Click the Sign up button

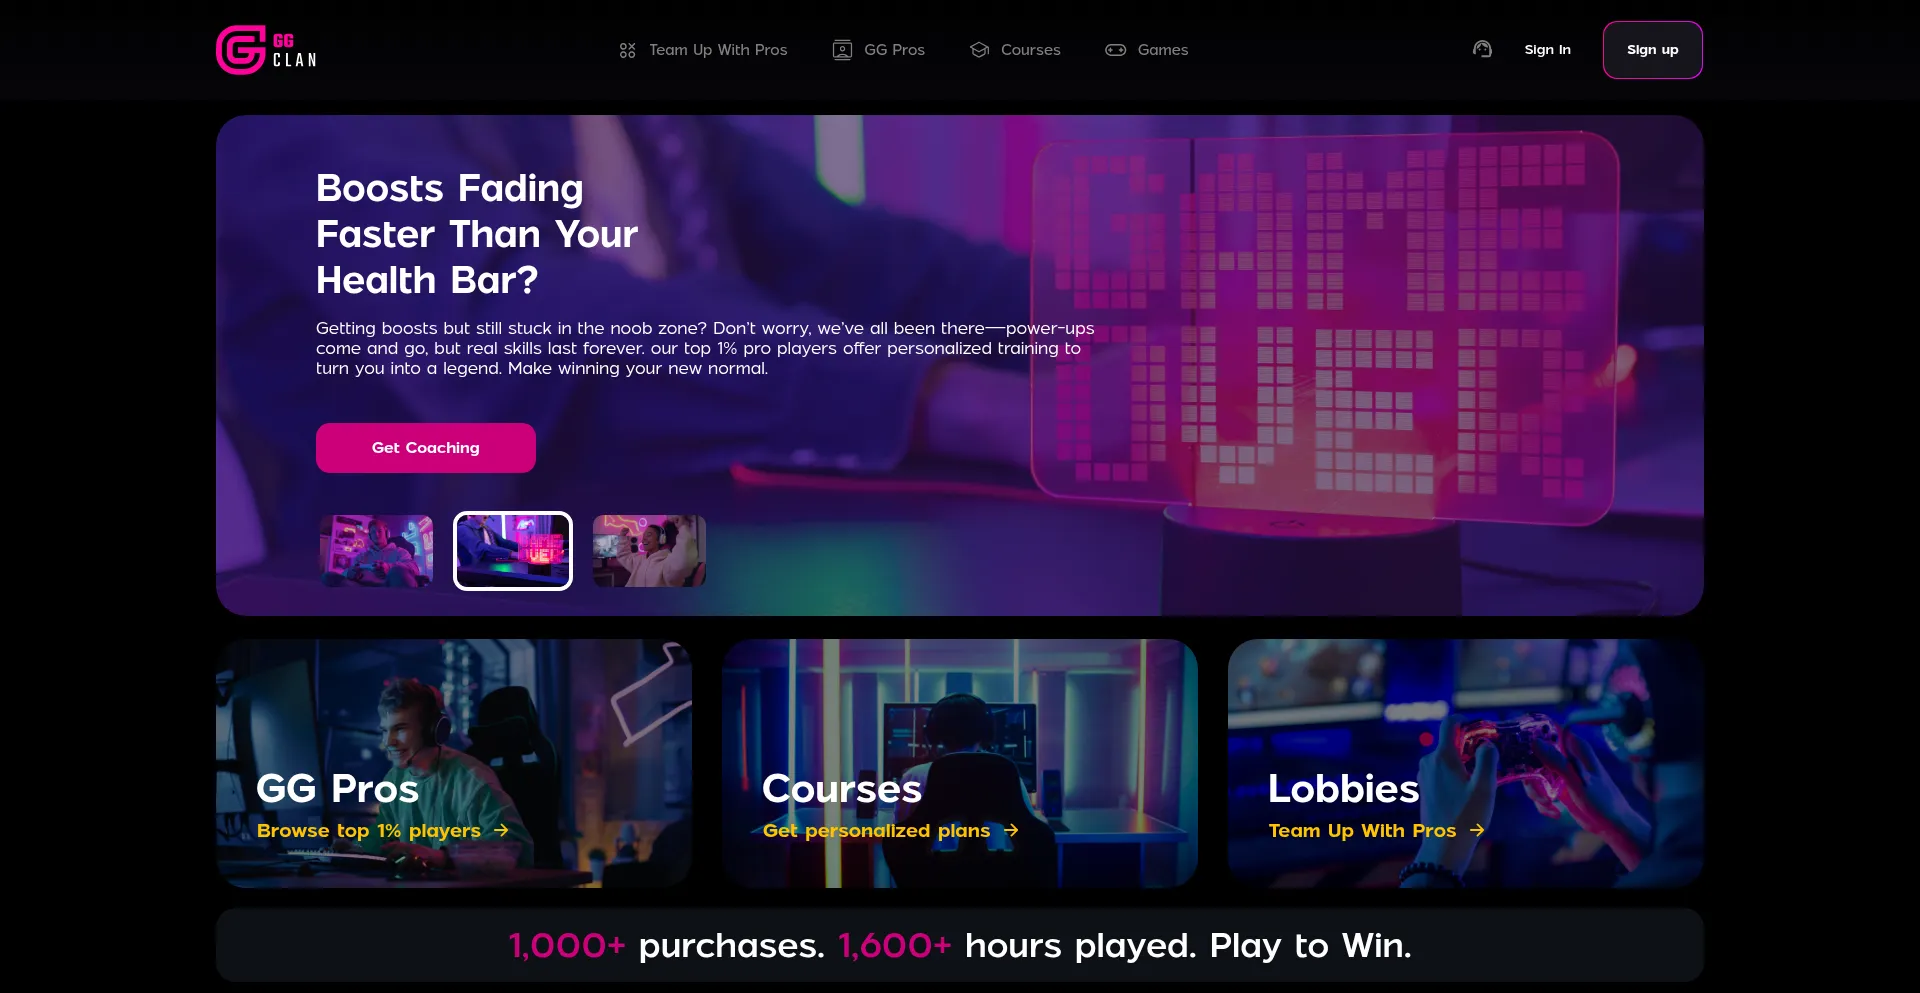[1652, 50]
